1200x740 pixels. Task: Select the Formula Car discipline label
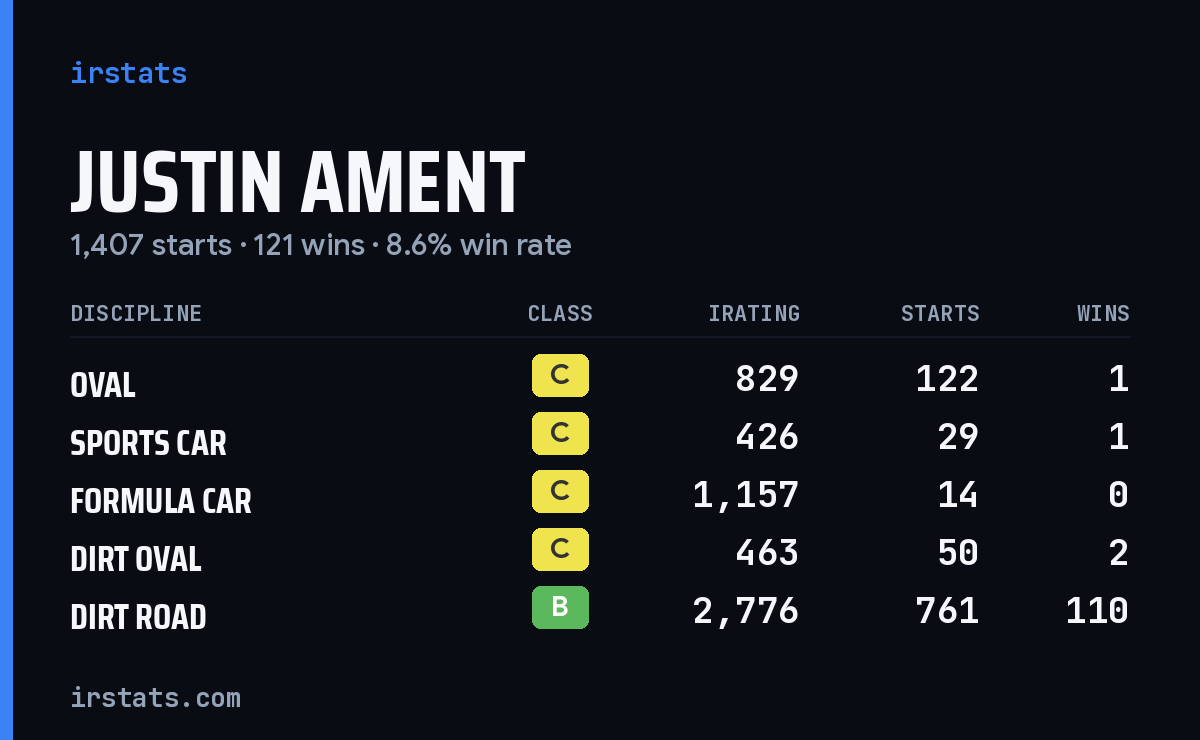[161, 501]
